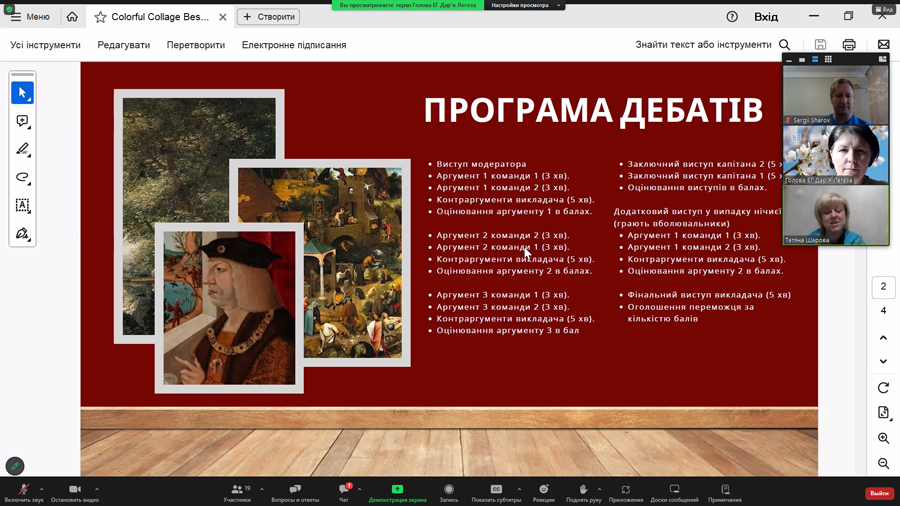Viewport: 900px width, 506px height.
Task: Open Zoom Reactions (Реакции)
Action: point(544,493)
